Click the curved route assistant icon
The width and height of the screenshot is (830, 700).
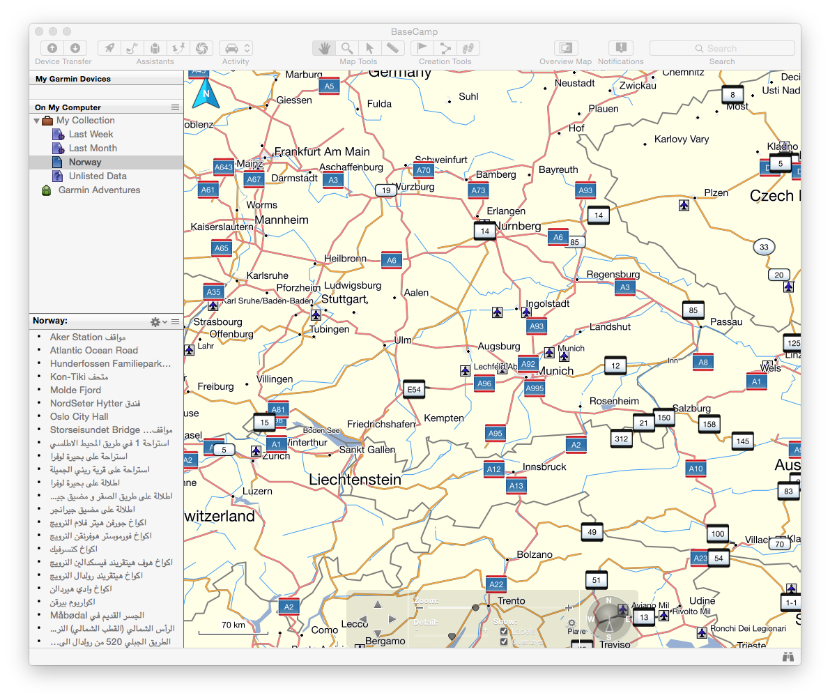[x=132, y=48]
